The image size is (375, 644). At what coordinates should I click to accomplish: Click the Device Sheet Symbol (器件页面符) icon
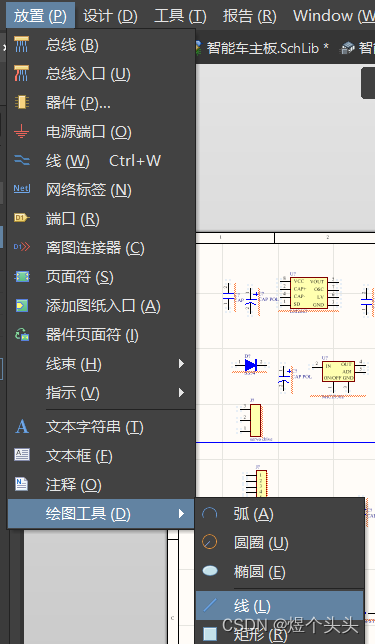click(x=22, y=334)
